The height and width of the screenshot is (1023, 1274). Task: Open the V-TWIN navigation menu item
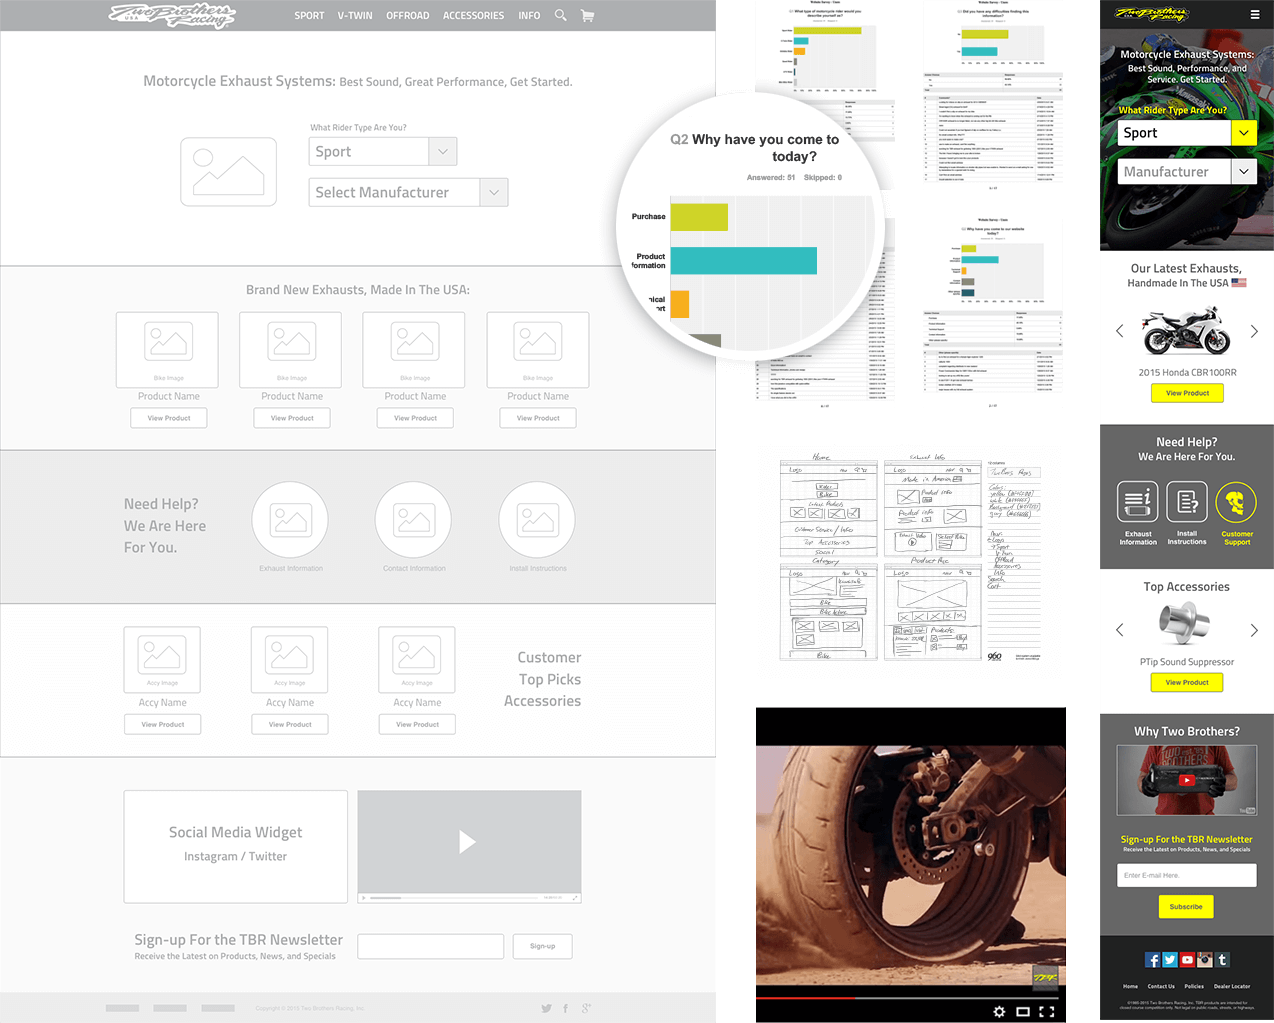click(x=355, y=16)
